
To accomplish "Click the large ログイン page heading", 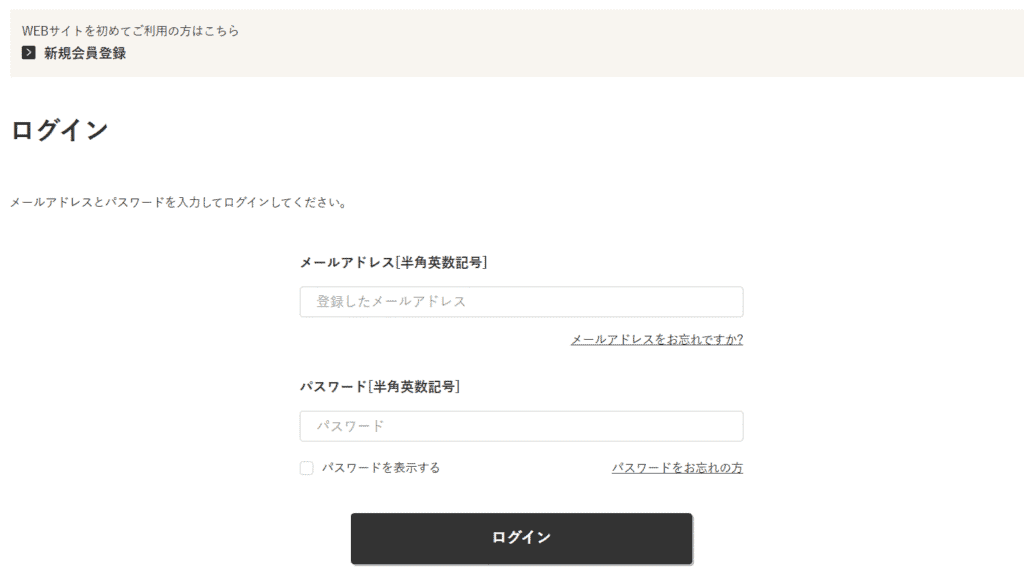I will tap(59, 130).
